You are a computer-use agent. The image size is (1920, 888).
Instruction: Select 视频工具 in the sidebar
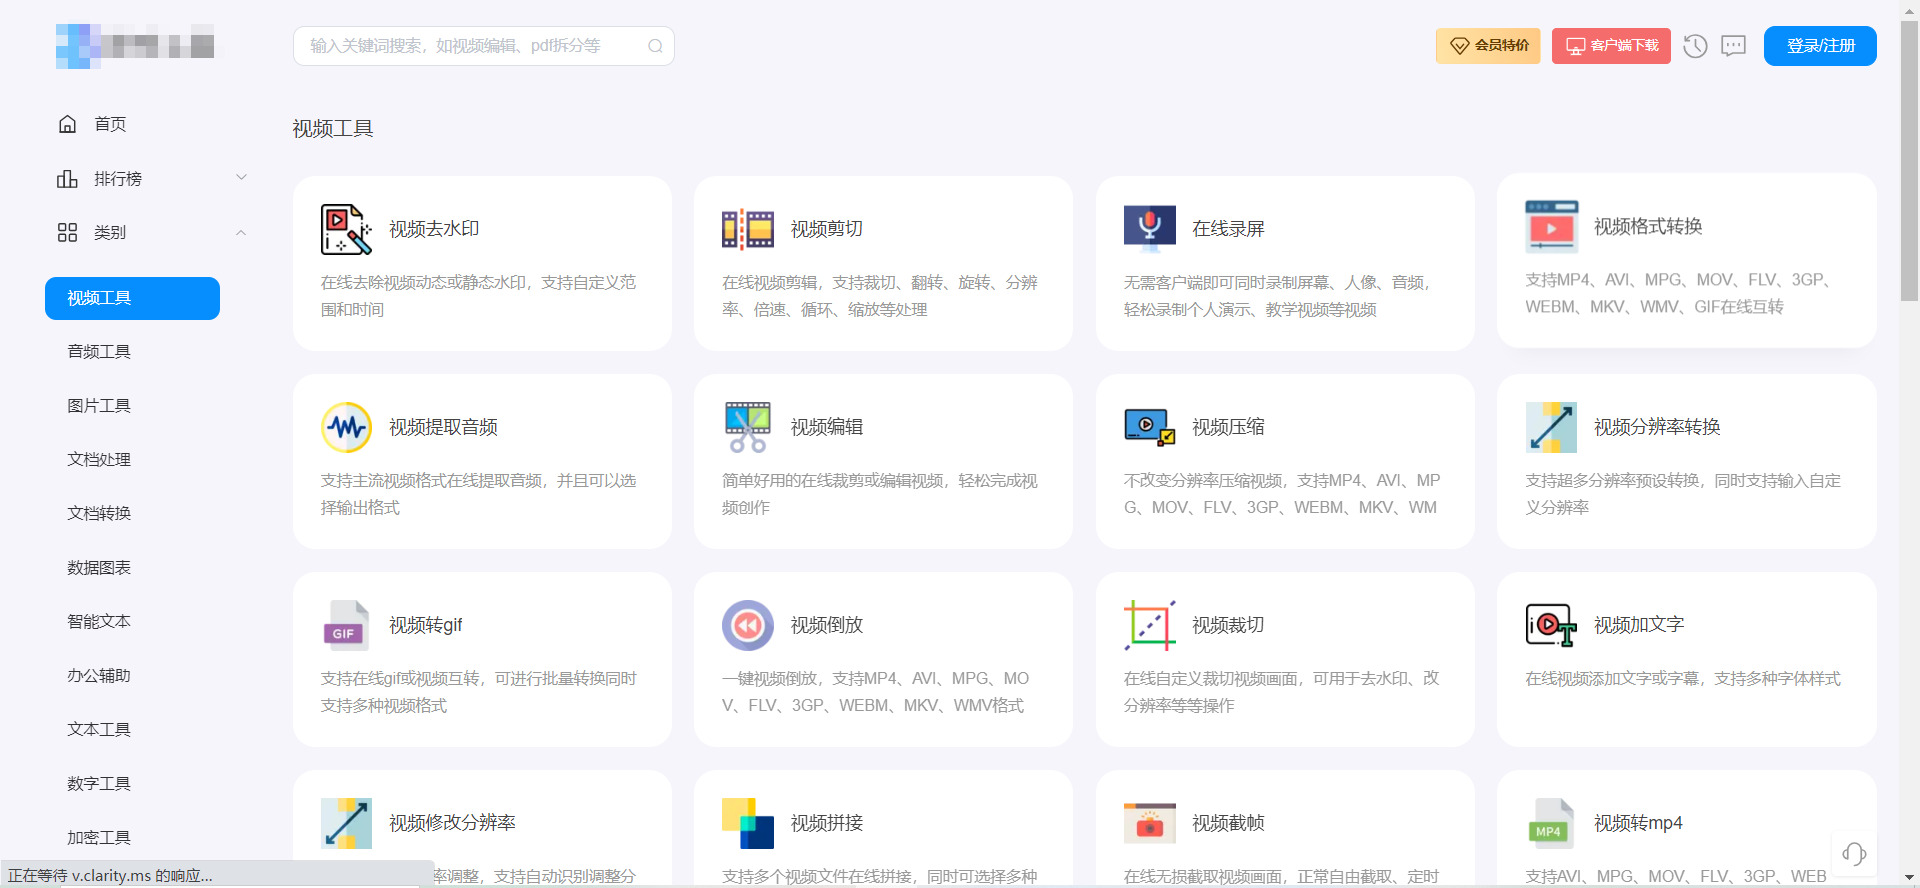click(132, 298)
